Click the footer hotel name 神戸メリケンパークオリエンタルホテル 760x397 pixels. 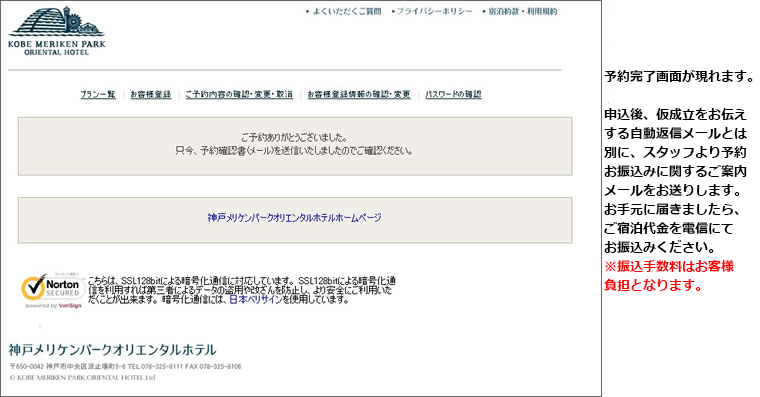tap(112, 349)
